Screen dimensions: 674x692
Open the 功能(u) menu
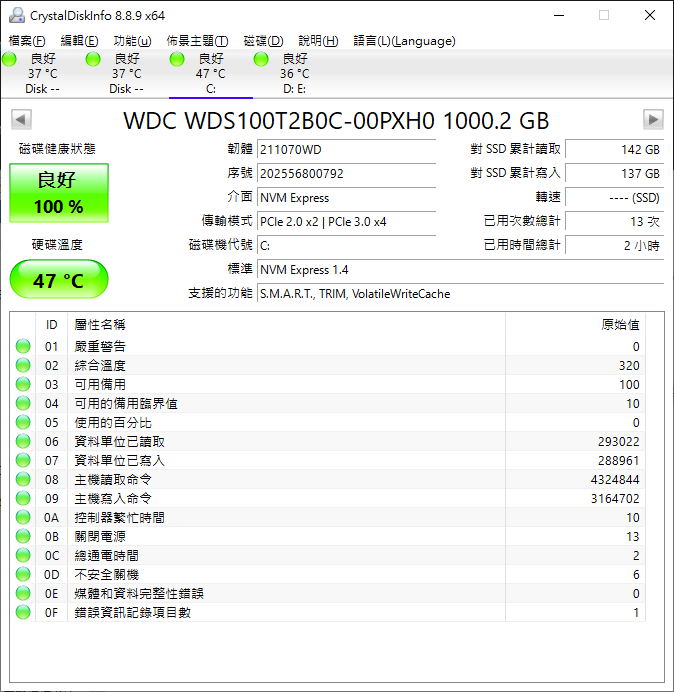(132, 41)
